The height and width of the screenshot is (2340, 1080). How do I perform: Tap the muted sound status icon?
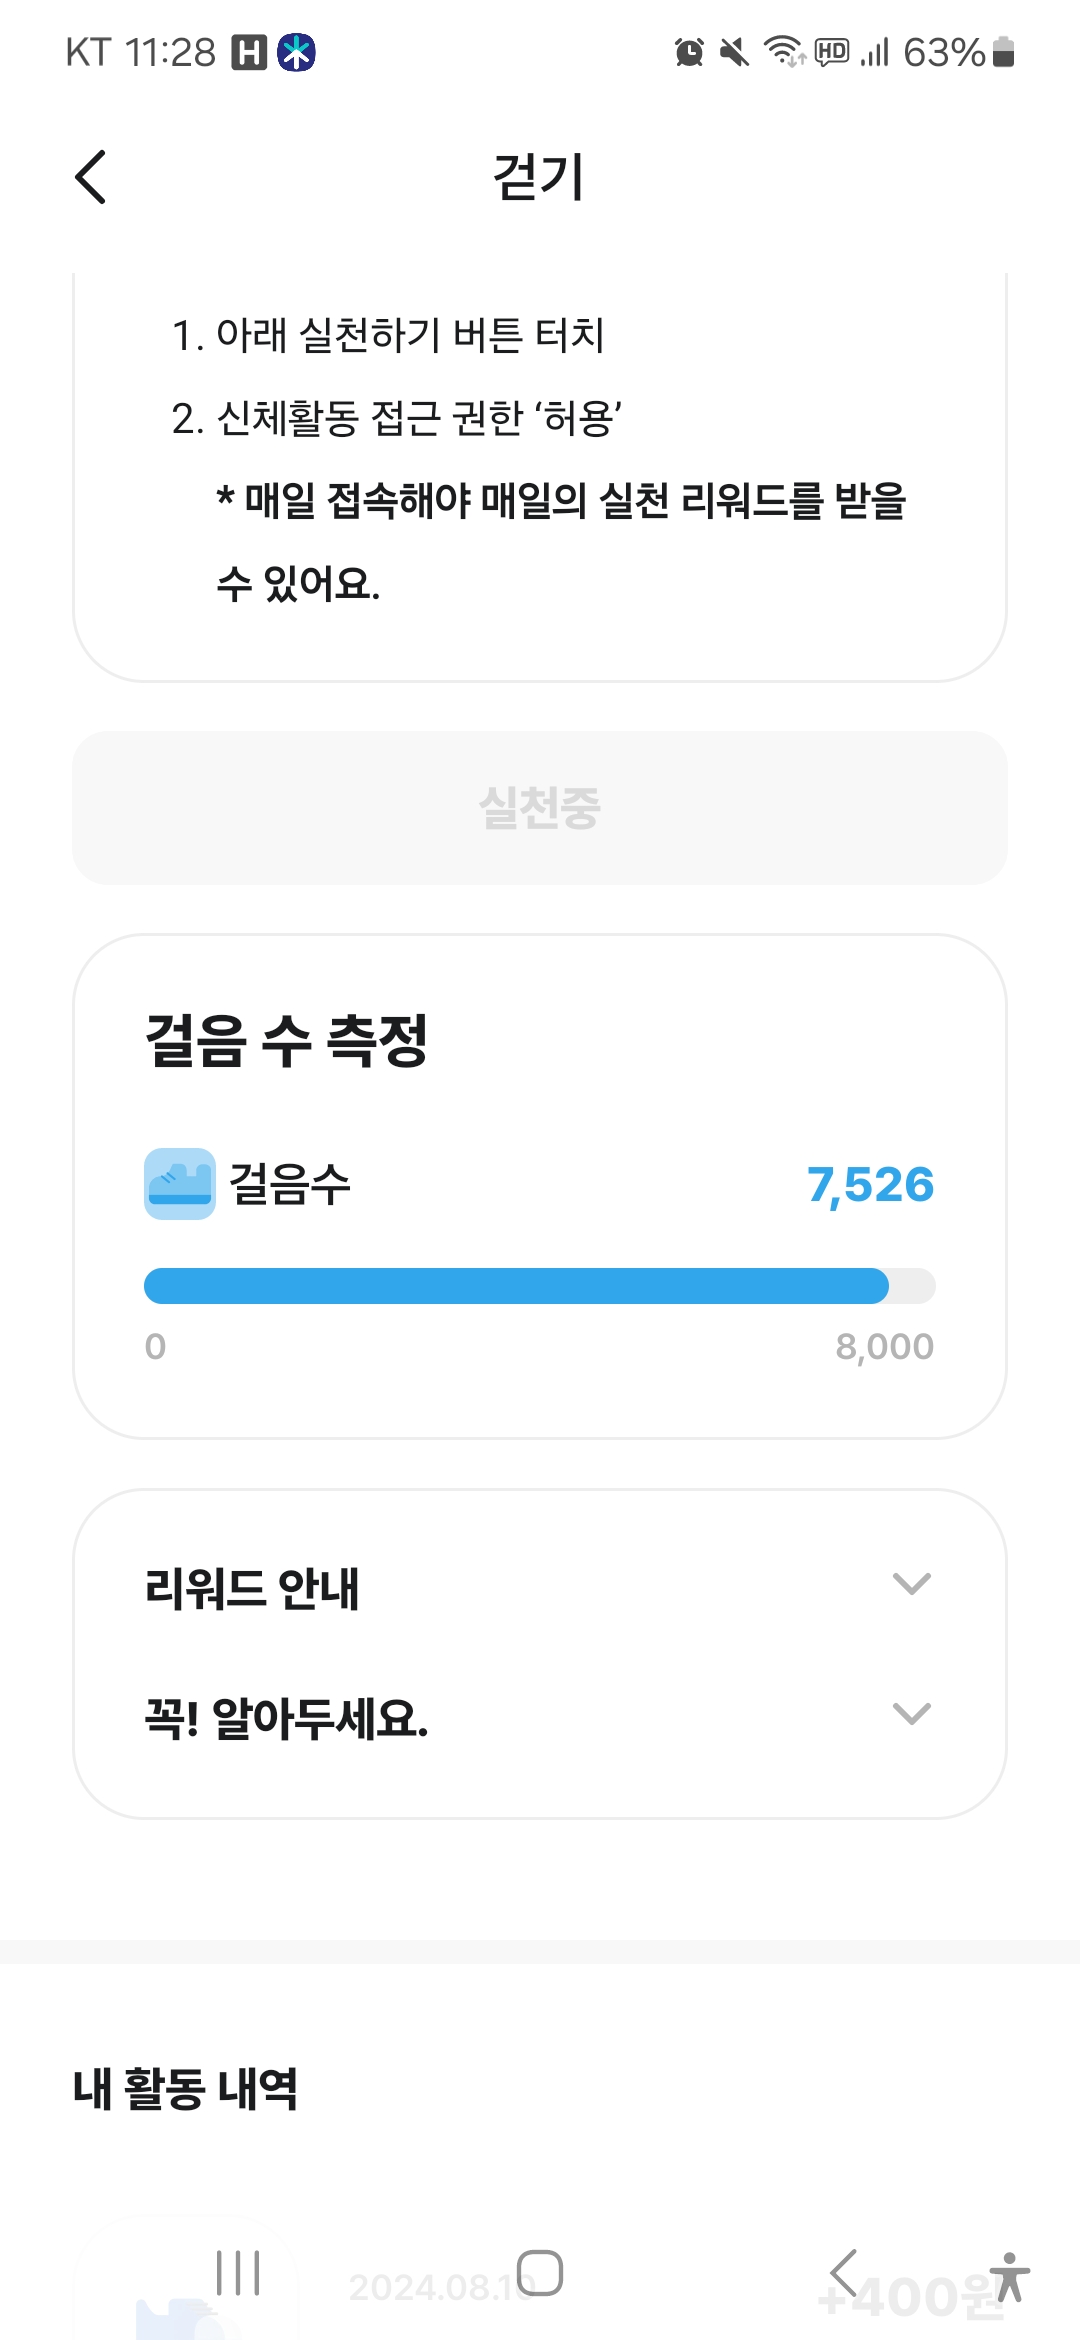[735, 52]
